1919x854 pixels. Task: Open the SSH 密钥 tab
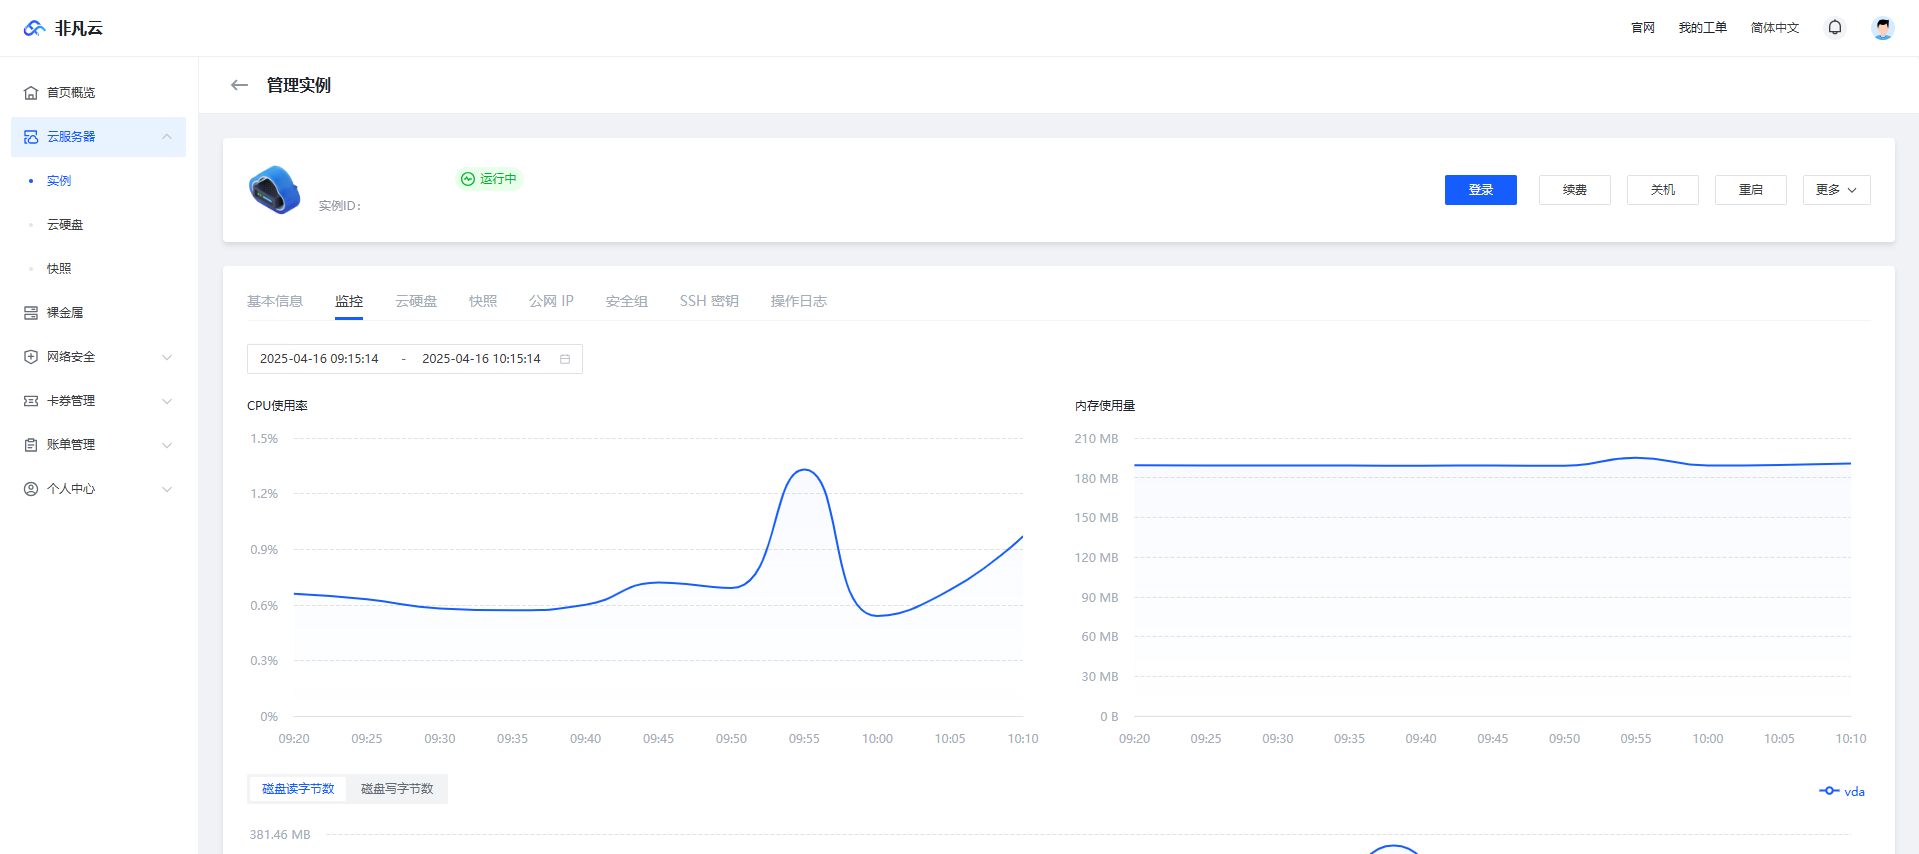(x=709, y=301)
